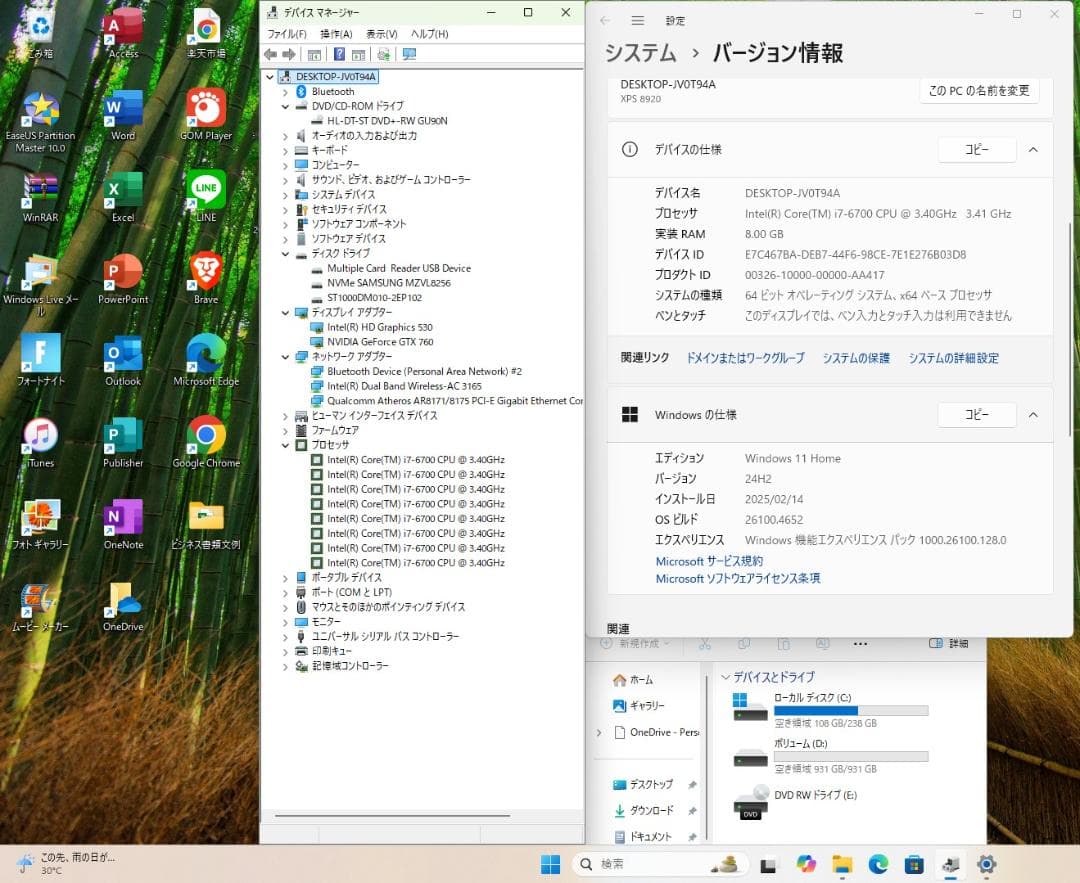This screenshot has width=1080, height=883.
Task: Click the Copy icon in File Explorer toolbar
Action: (x=744, y=644)
